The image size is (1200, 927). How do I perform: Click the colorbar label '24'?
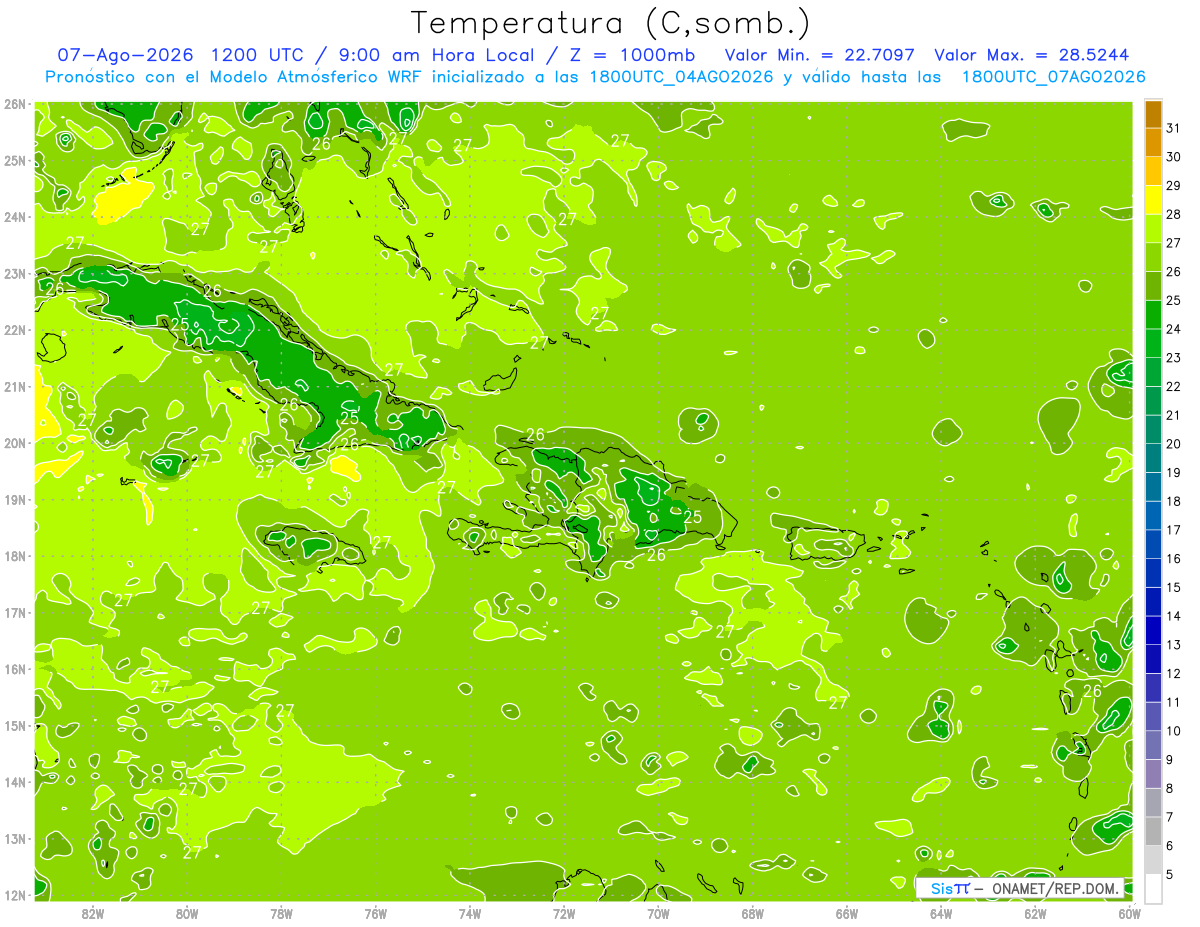(x=1173, y=329)
